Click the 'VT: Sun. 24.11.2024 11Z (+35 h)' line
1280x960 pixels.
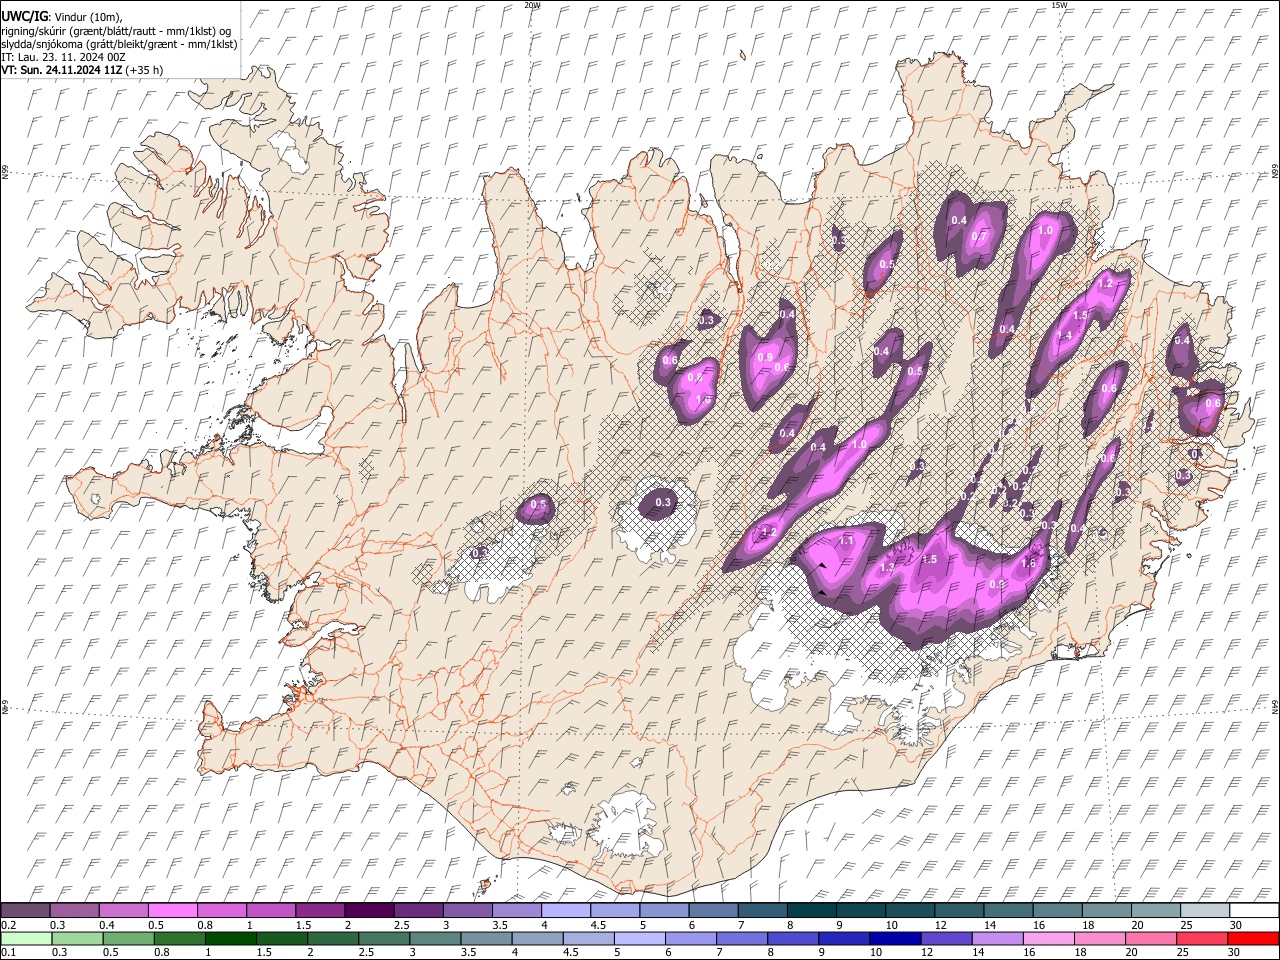click(82, 70)
